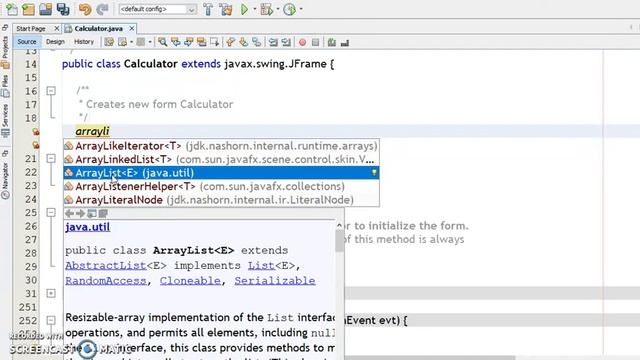Select ArrayListenerHelper<T> completion item
The width and height of the screenshot is (640, 360).
point(221,186)
